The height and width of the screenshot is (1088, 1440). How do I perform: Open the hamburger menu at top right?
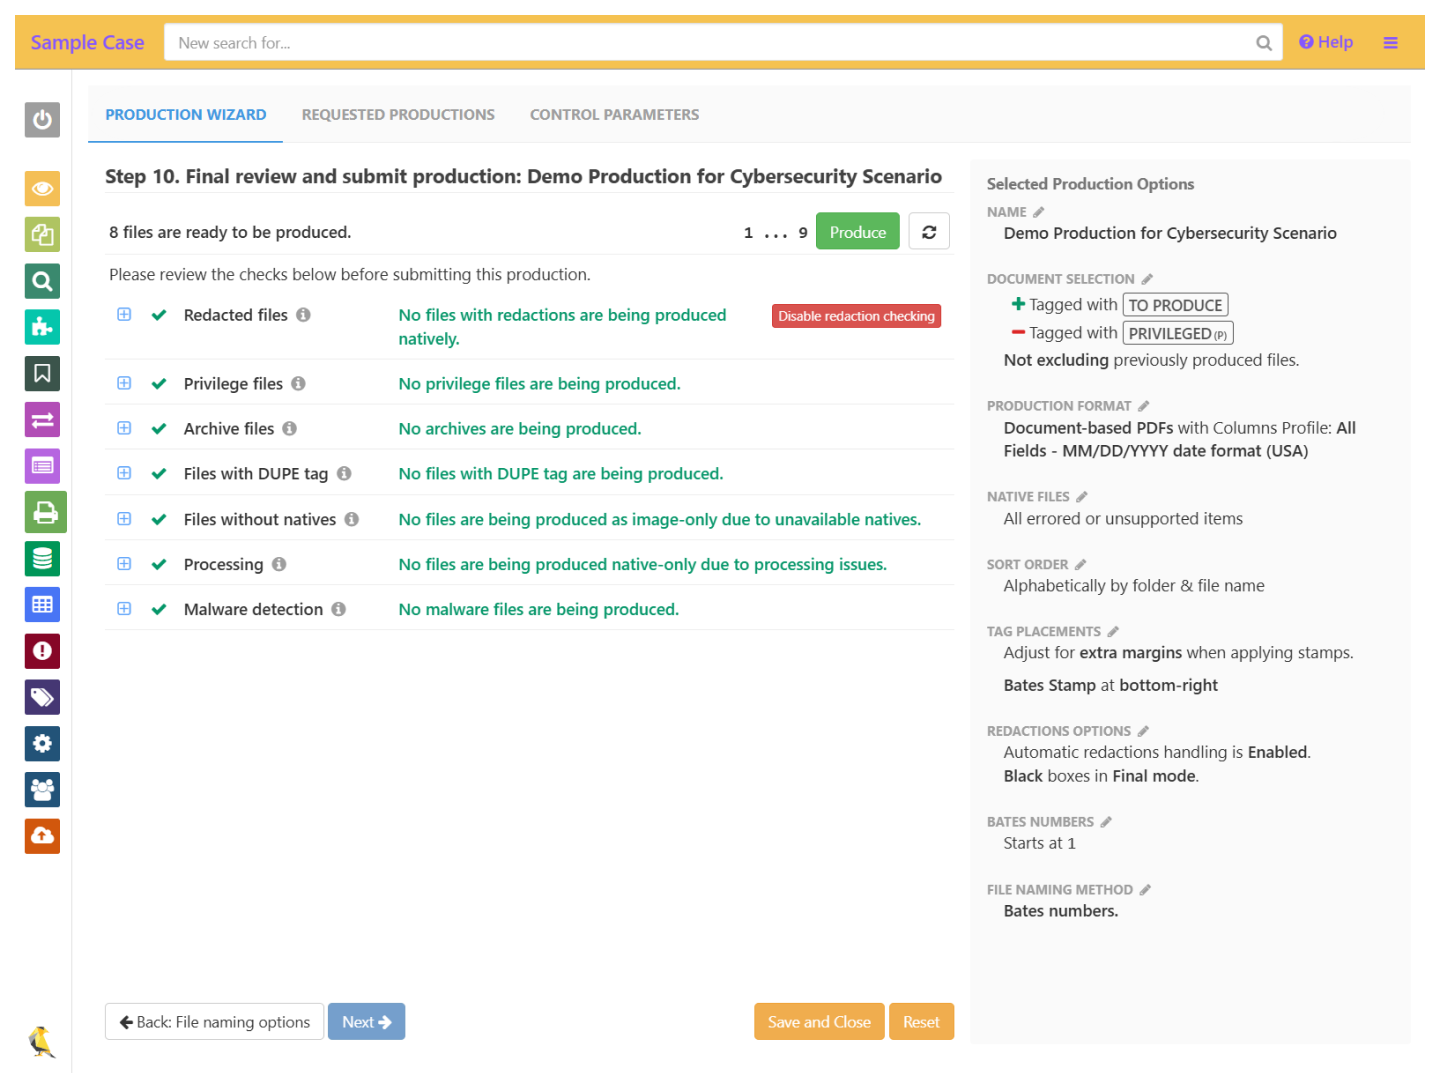[1390, 43]
